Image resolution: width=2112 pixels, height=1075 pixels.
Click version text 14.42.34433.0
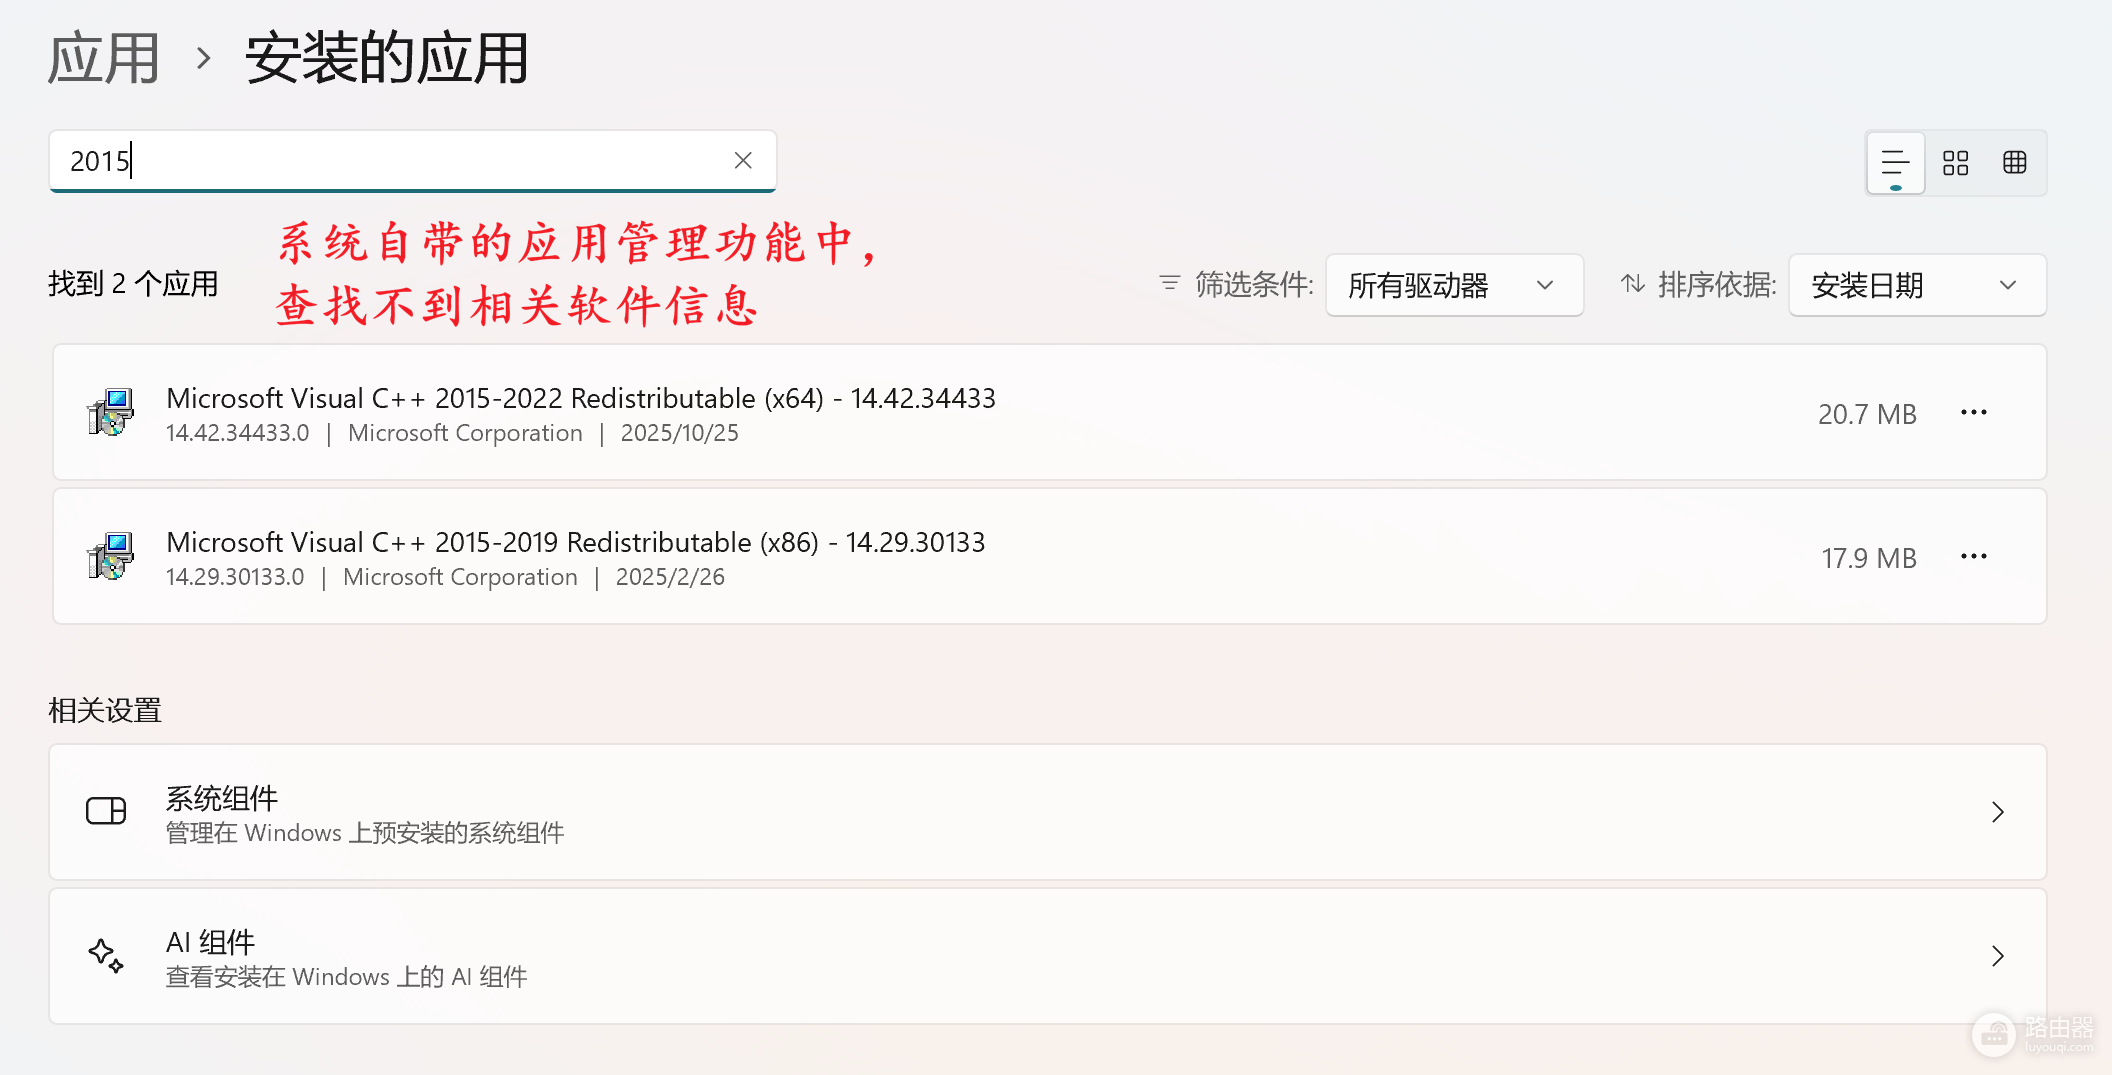tap(238, 433)
